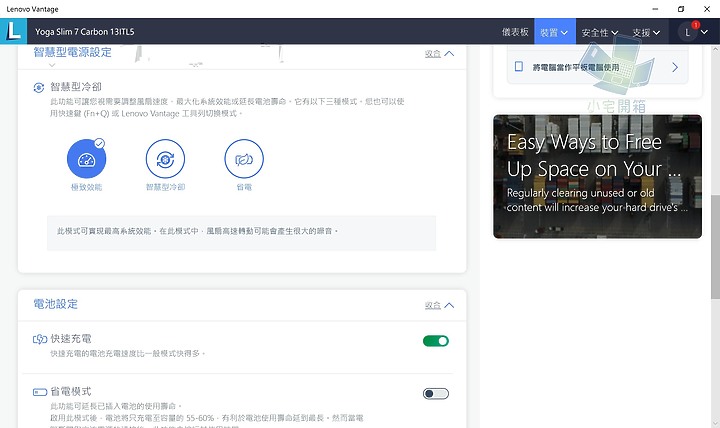Minimize the Lenovo Vantage window
Viewport: 720px width, 428px height.
[x=655, y=9]
